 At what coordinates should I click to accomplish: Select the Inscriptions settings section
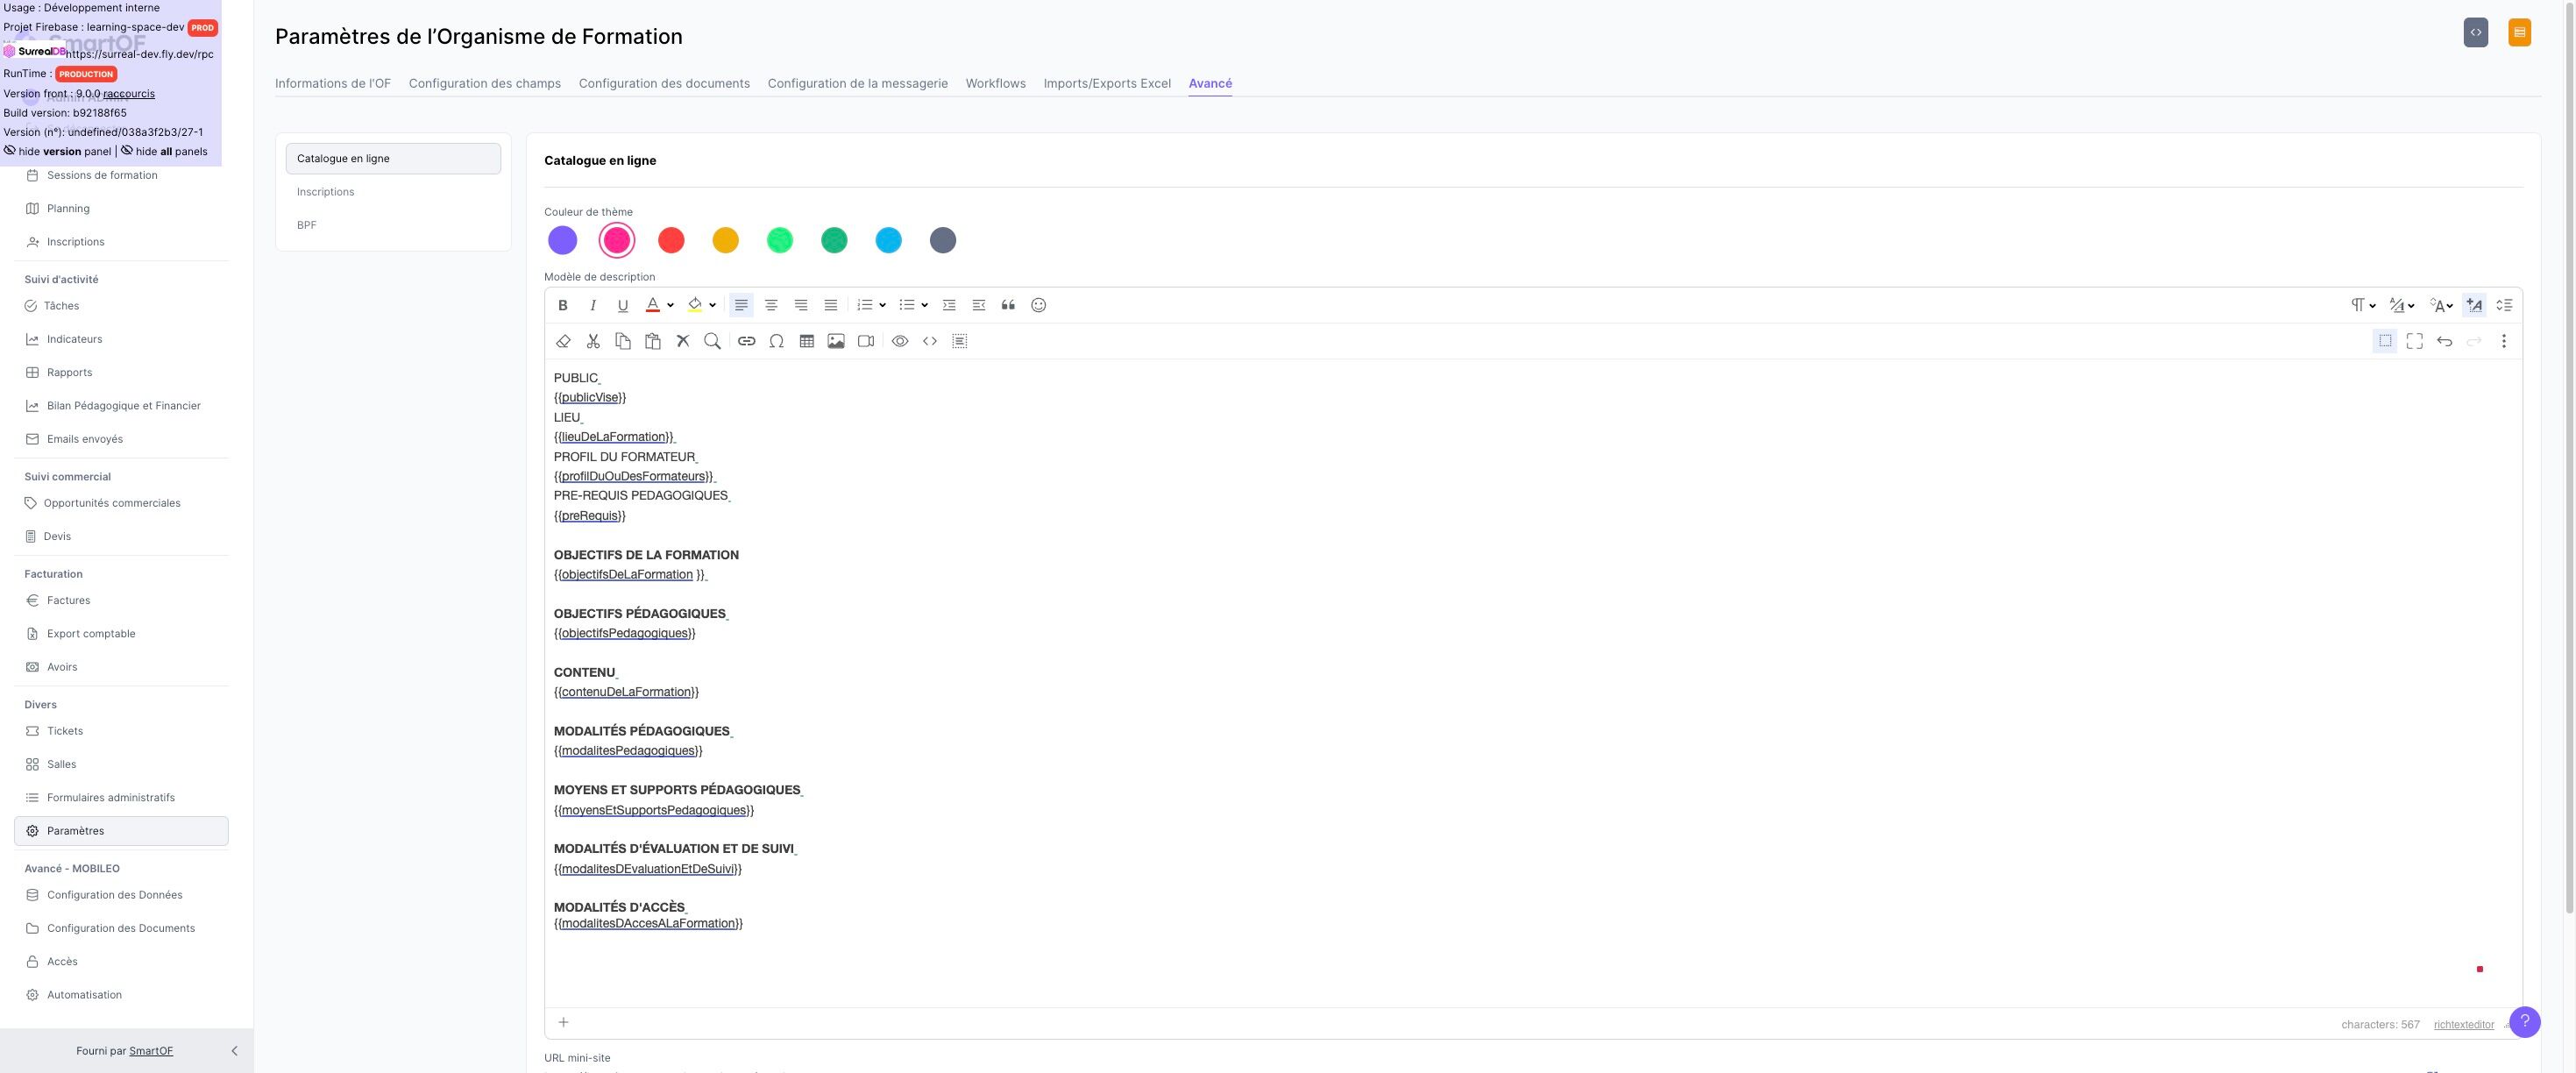[325, 192]
